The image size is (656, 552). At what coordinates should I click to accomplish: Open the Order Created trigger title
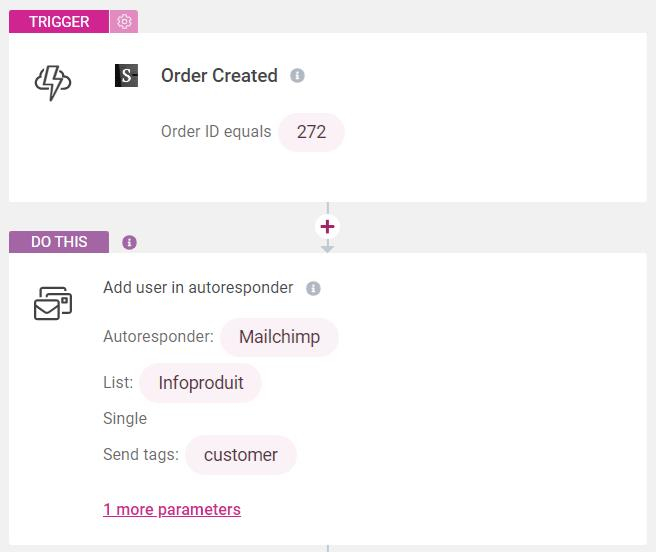point(219,76)
